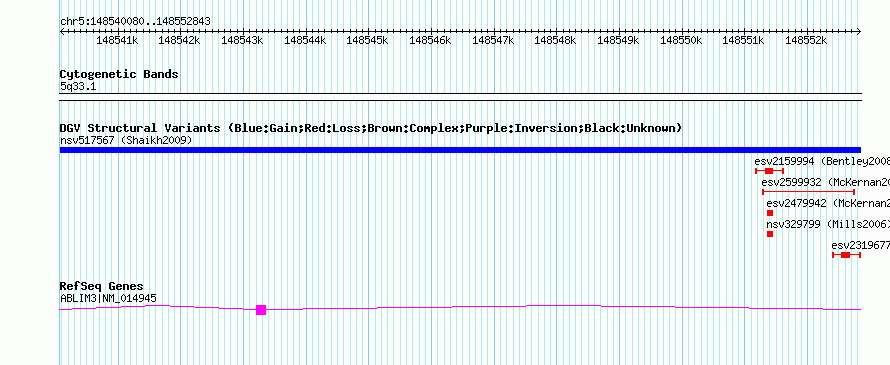
Task: Click the 148543k ruler tick label
Action: 242,40
